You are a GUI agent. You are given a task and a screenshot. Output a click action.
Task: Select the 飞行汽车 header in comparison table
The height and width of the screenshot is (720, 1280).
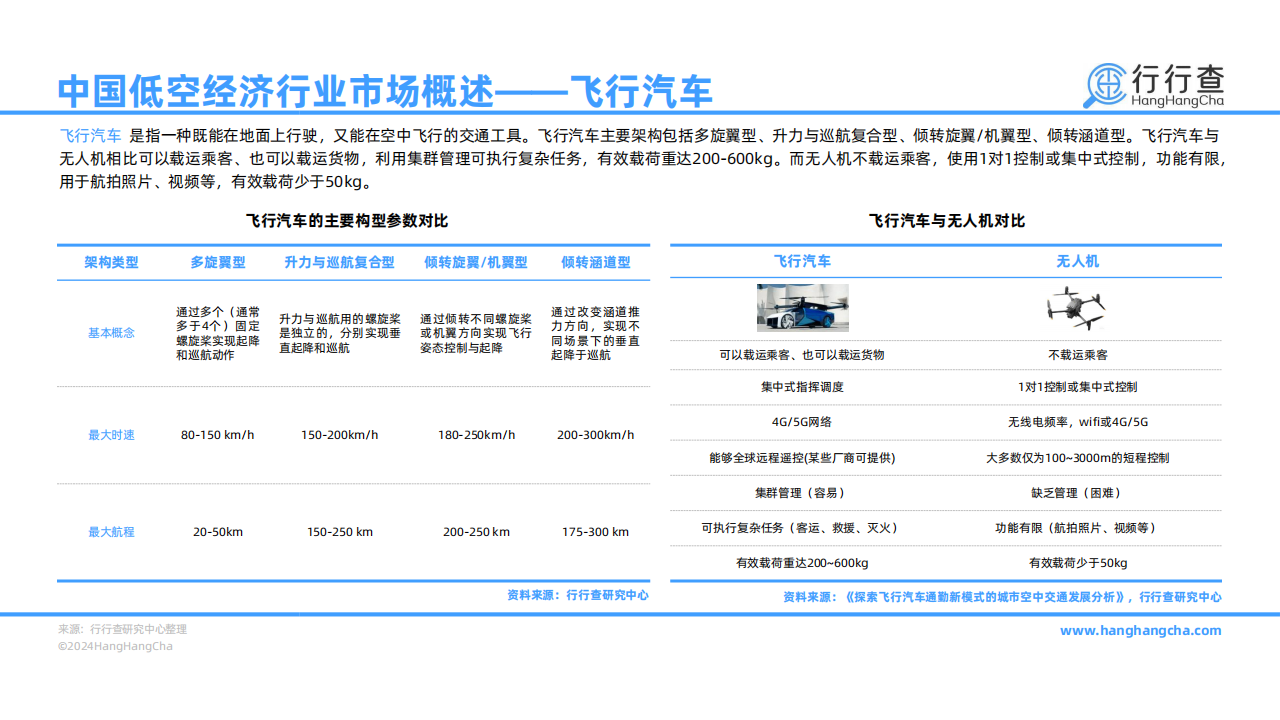(x=802, y=261)
